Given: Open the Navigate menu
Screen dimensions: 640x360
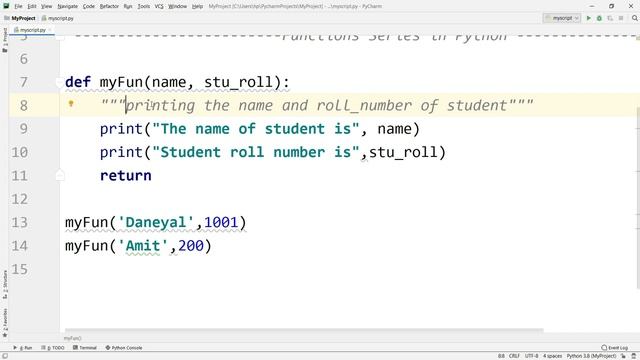Looking at the screenshot, I should [67, 6].
